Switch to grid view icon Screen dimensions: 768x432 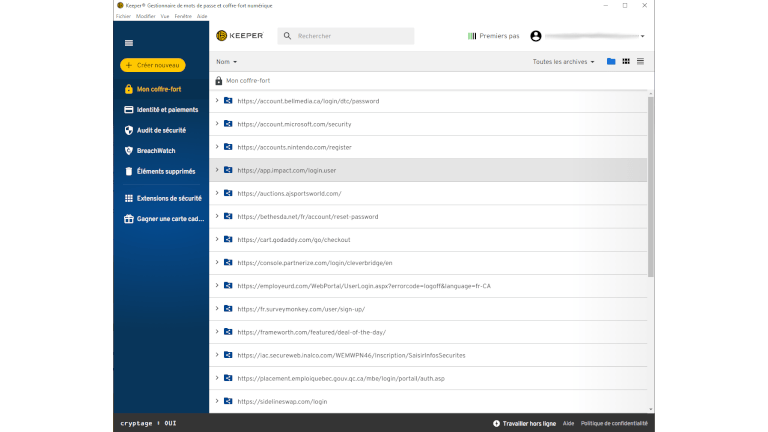point(626,61)
